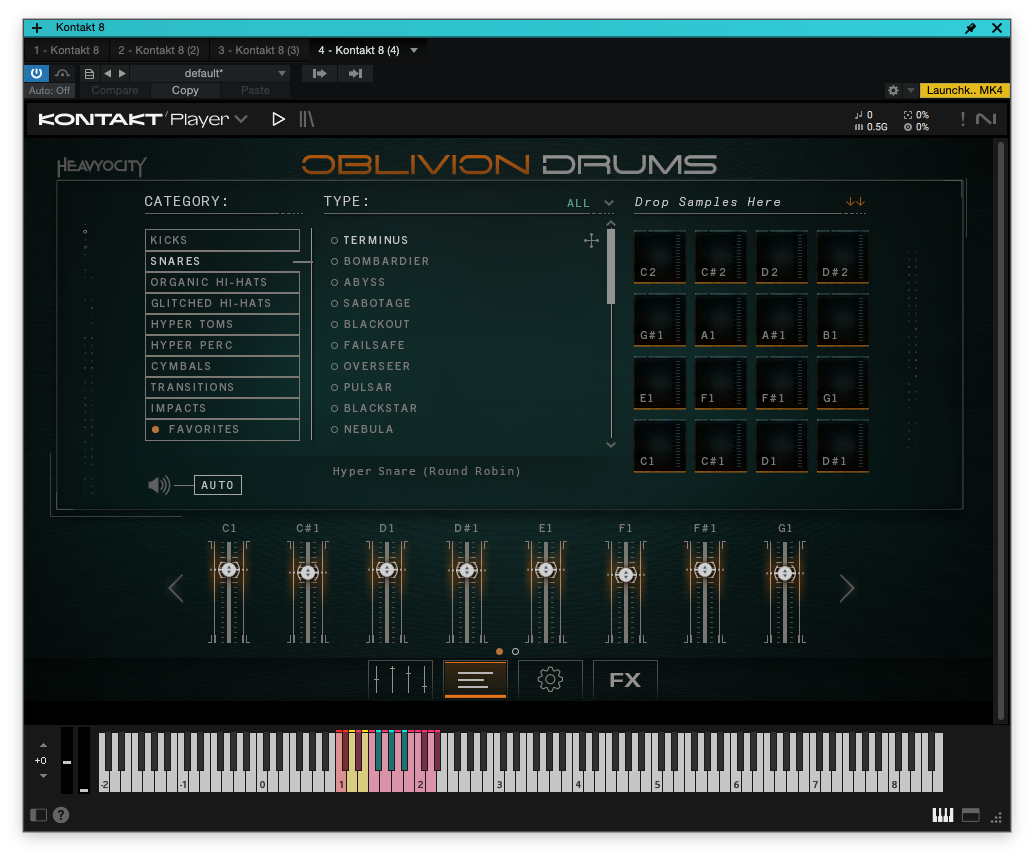Viewport: 1034px width, 859px height.
Task: Select the KICKS category
Action: [222, 240]
